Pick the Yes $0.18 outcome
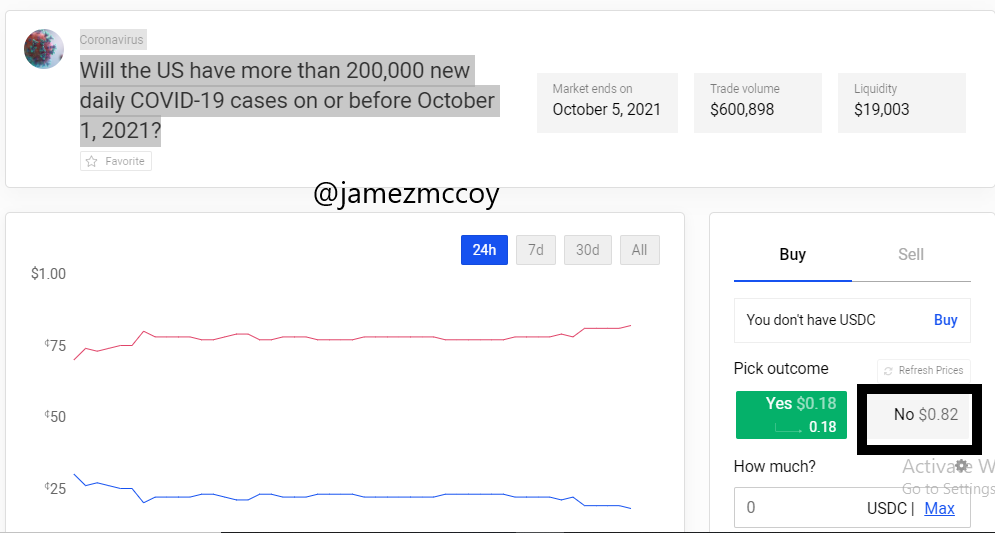 791,415
